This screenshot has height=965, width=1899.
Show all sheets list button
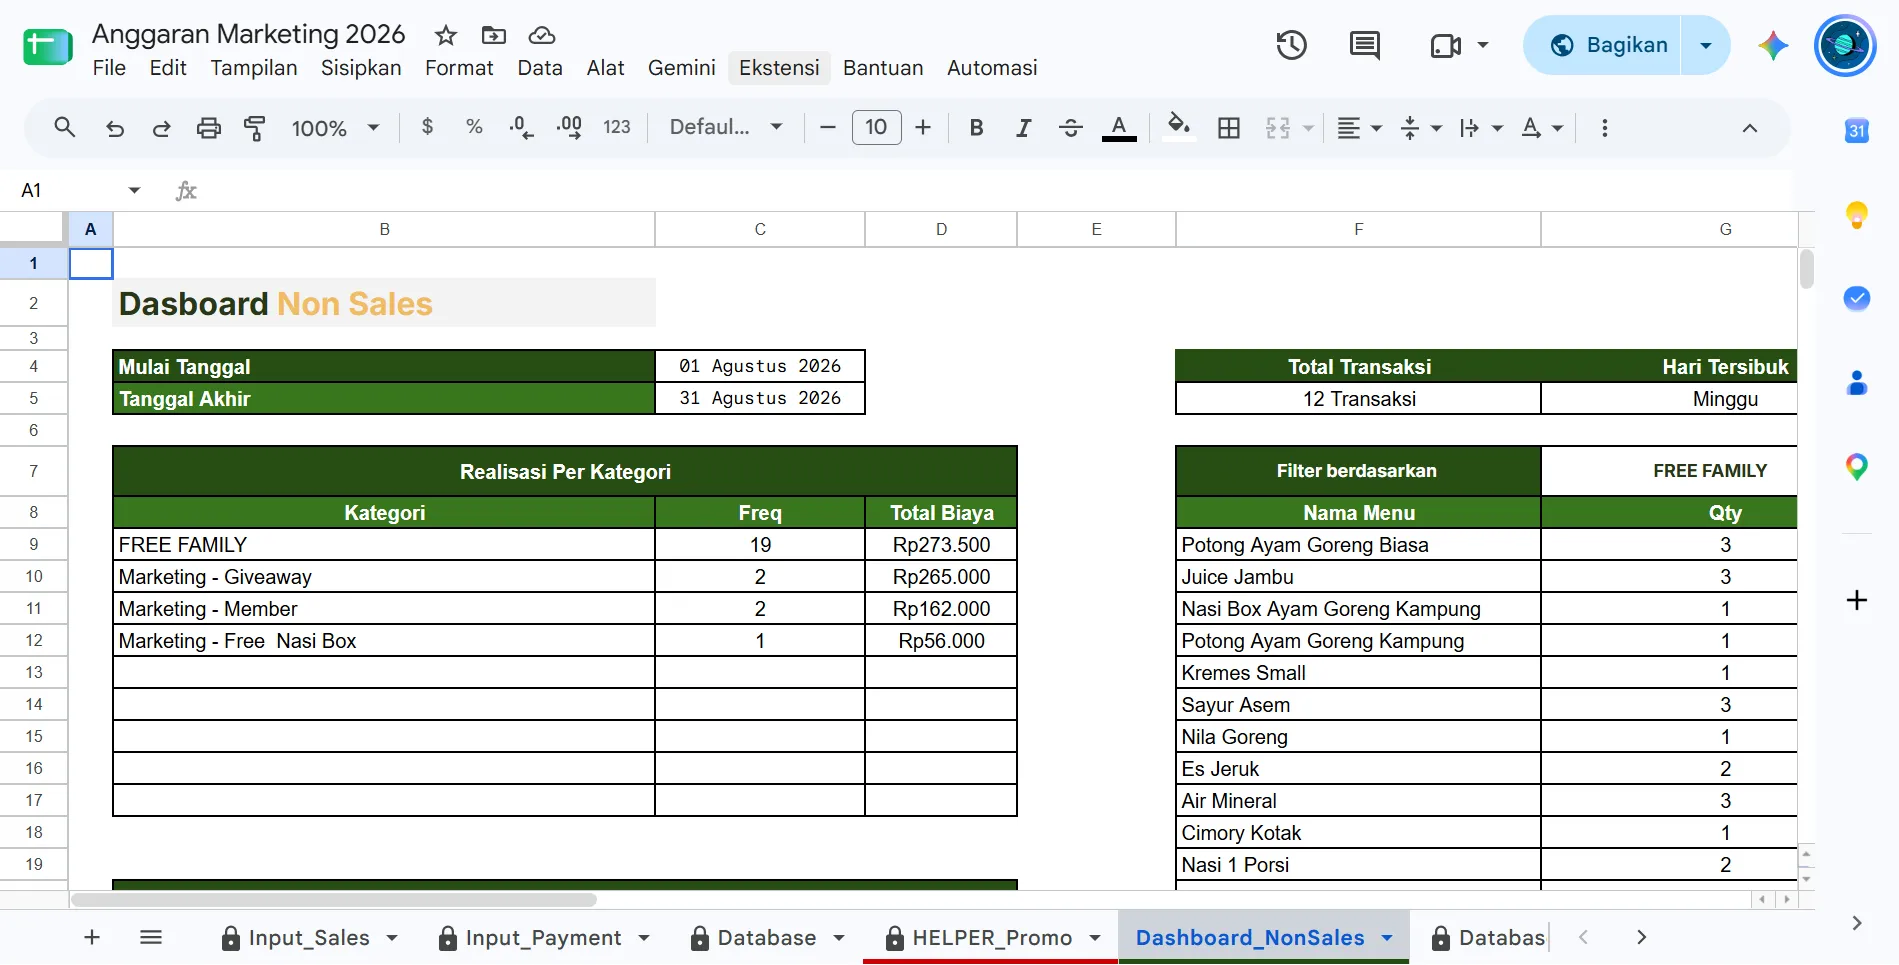point(151,937)
